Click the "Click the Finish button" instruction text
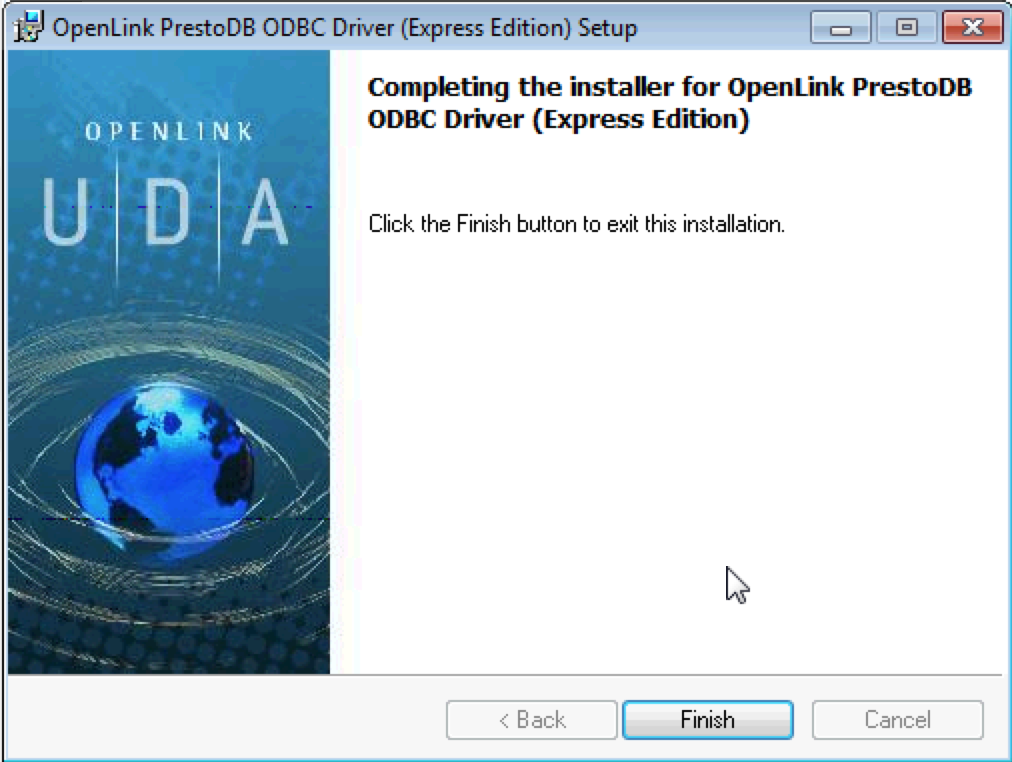Screen dimensions: 1012x762 coord(576,224)
